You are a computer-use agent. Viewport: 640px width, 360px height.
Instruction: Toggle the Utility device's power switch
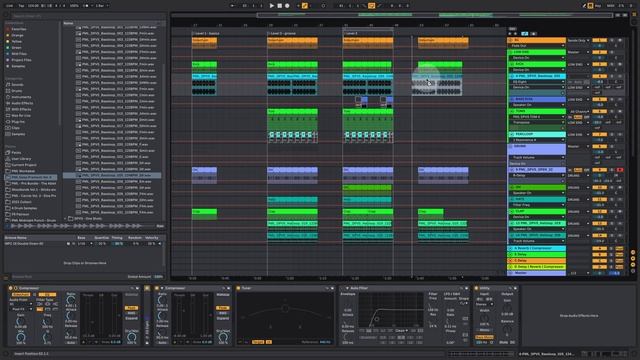coord(476,288)
